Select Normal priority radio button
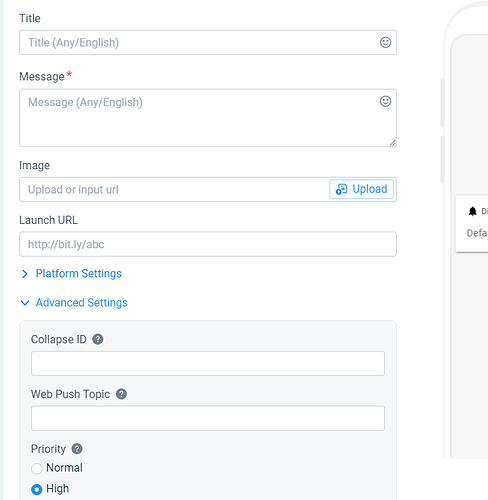 pos(37,468)
